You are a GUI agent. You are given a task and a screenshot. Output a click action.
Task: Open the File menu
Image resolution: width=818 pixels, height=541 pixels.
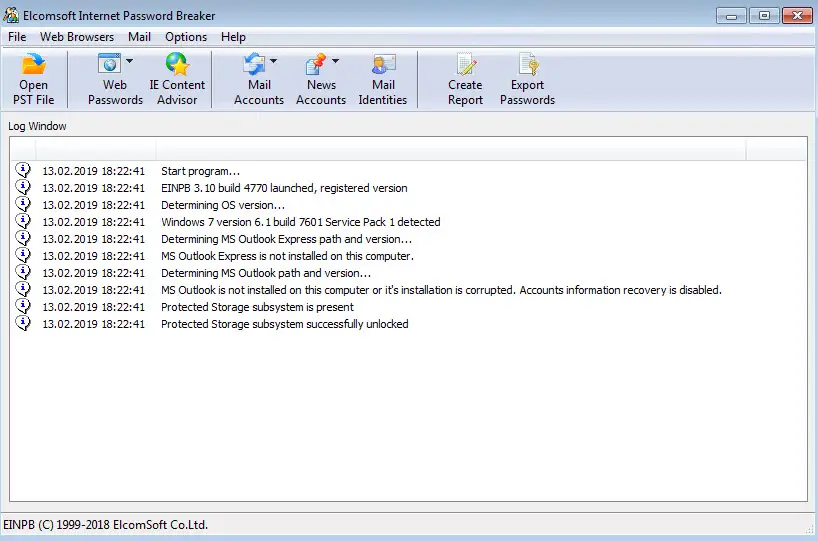click(x=17, y=37)
